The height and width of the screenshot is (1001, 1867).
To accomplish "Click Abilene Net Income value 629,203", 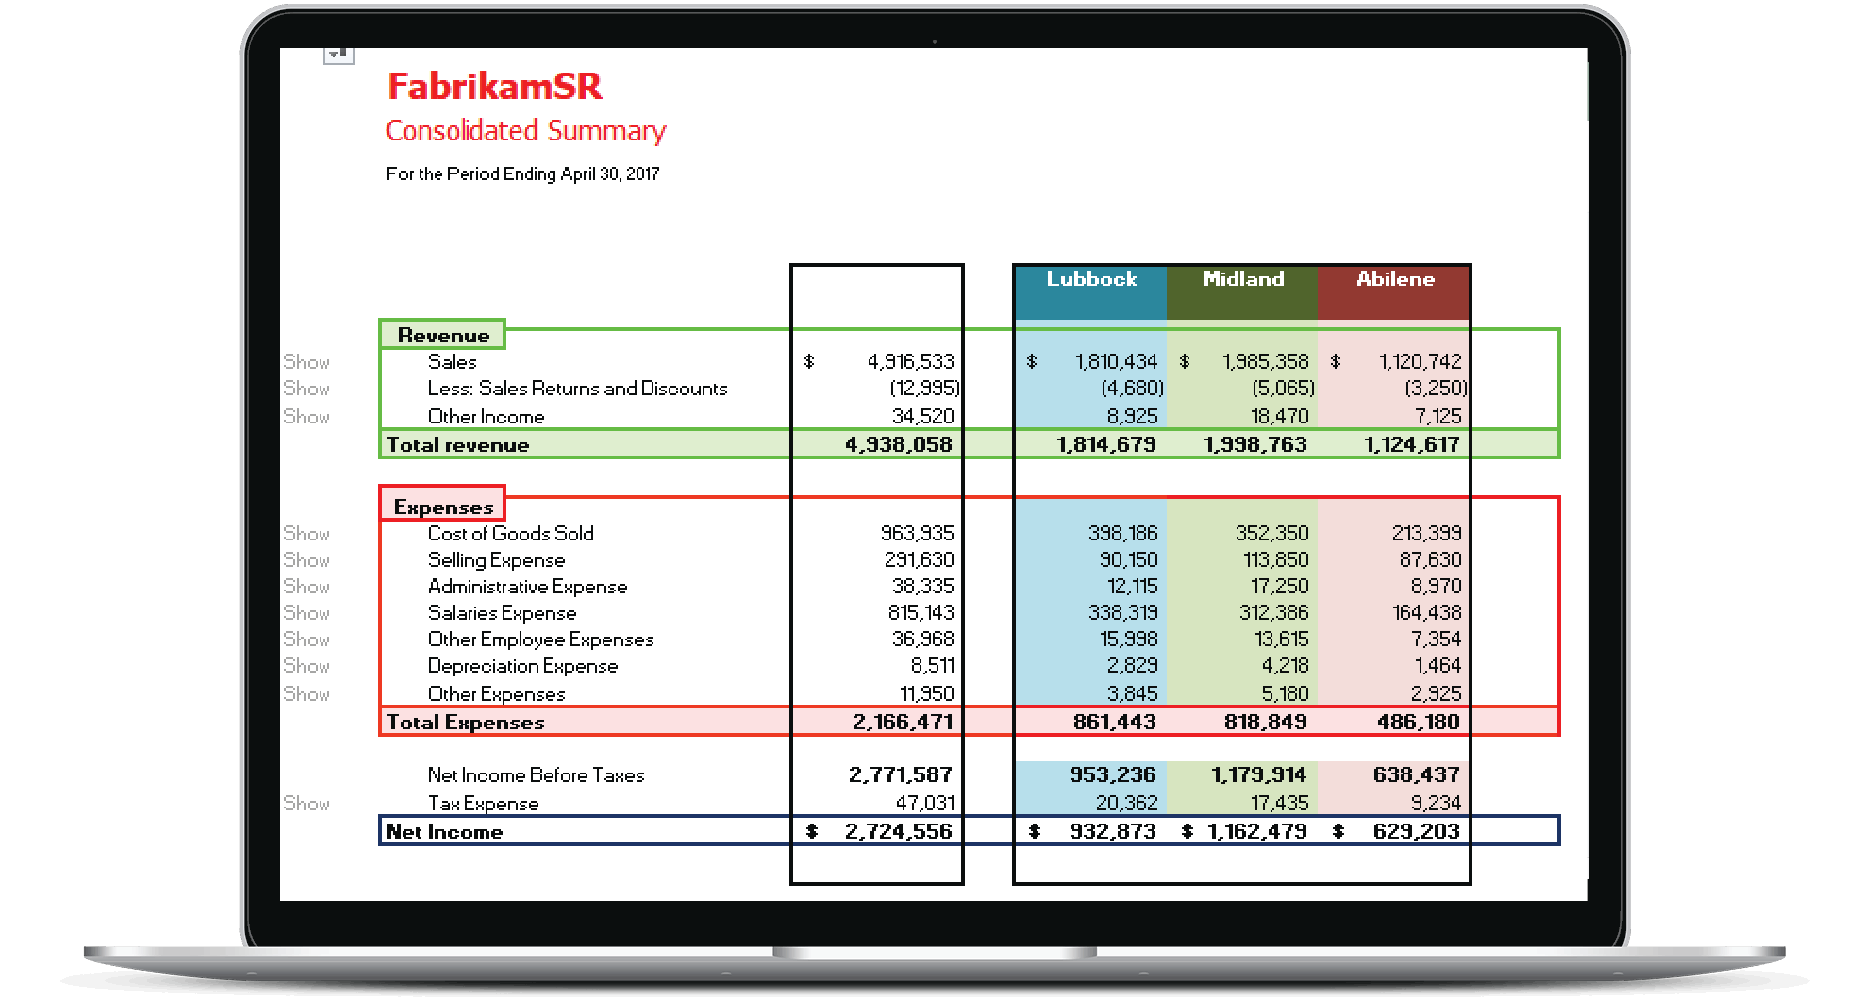I will [x=1416, y=832].
